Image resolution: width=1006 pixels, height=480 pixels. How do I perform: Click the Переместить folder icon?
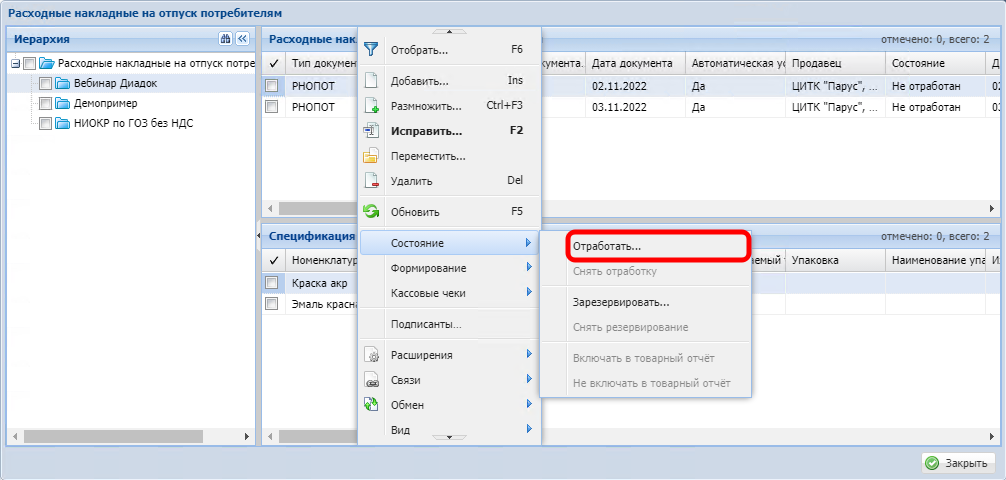371,156
